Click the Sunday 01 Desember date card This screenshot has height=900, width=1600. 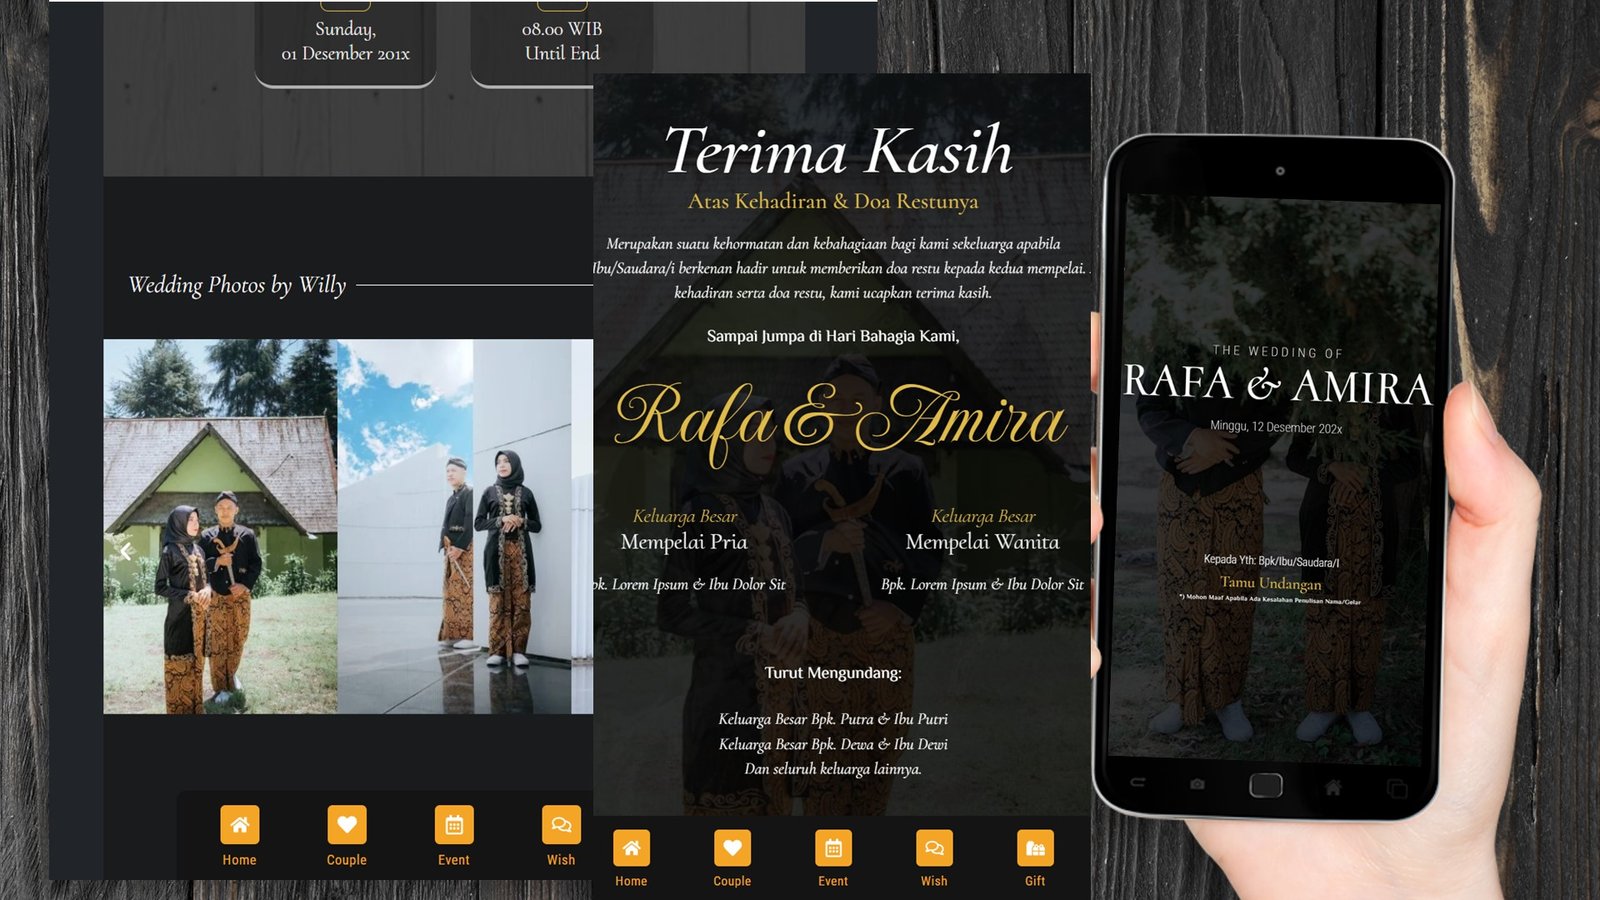click(x=345, y=42)
